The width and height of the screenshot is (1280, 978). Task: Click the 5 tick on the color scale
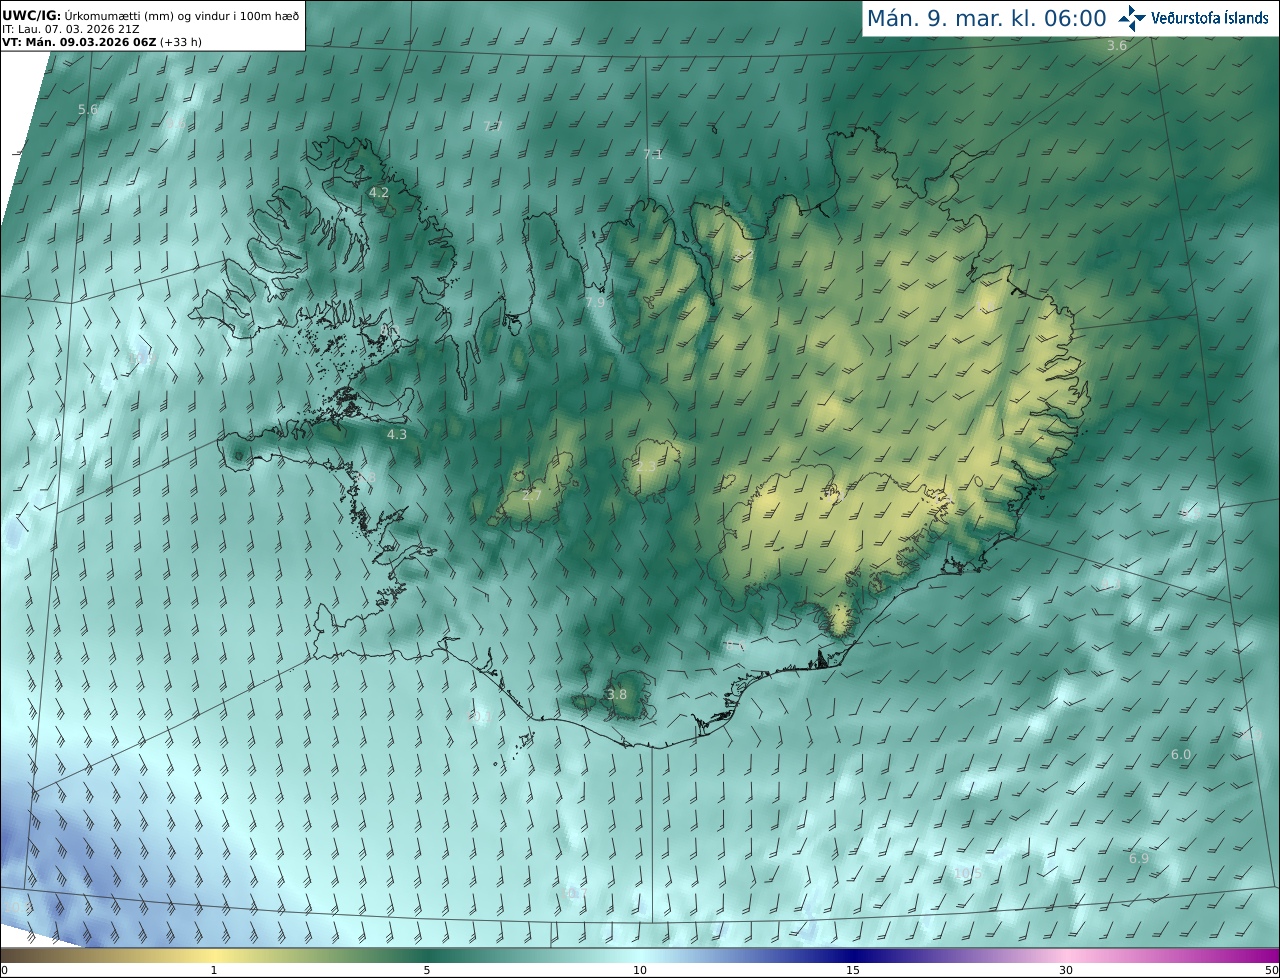427,971
